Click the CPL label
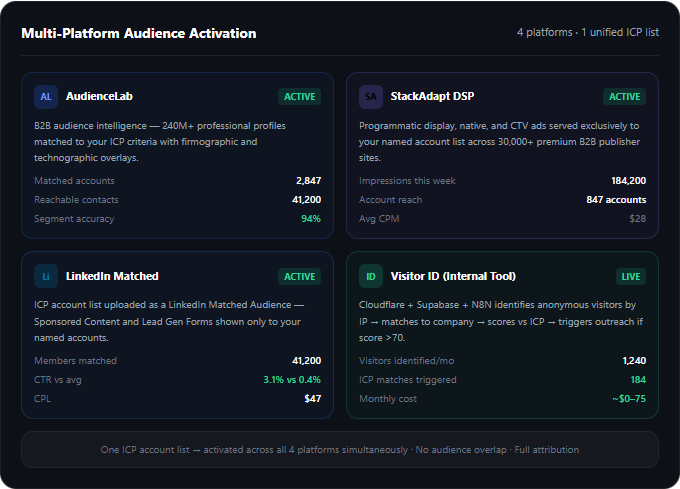Viewport: 680px width, 489px height. 42,399
